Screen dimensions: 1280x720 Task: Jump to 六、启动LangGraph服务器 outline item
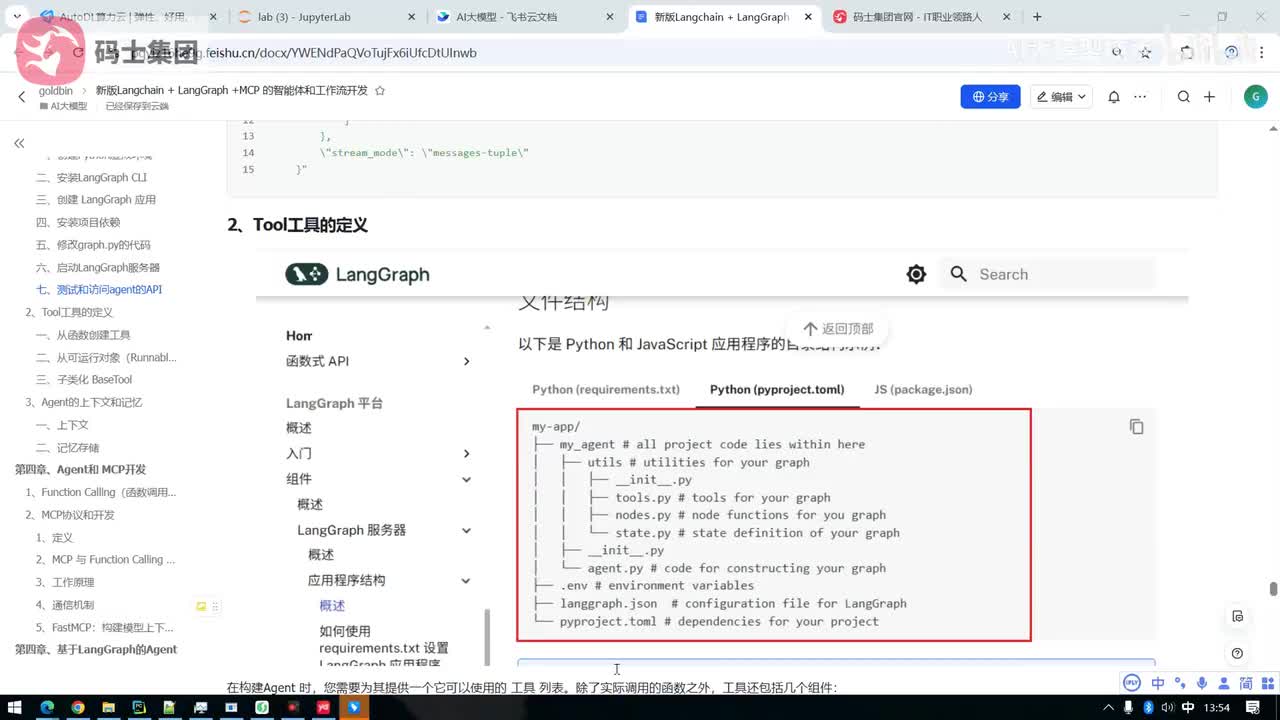coord(98,267)
